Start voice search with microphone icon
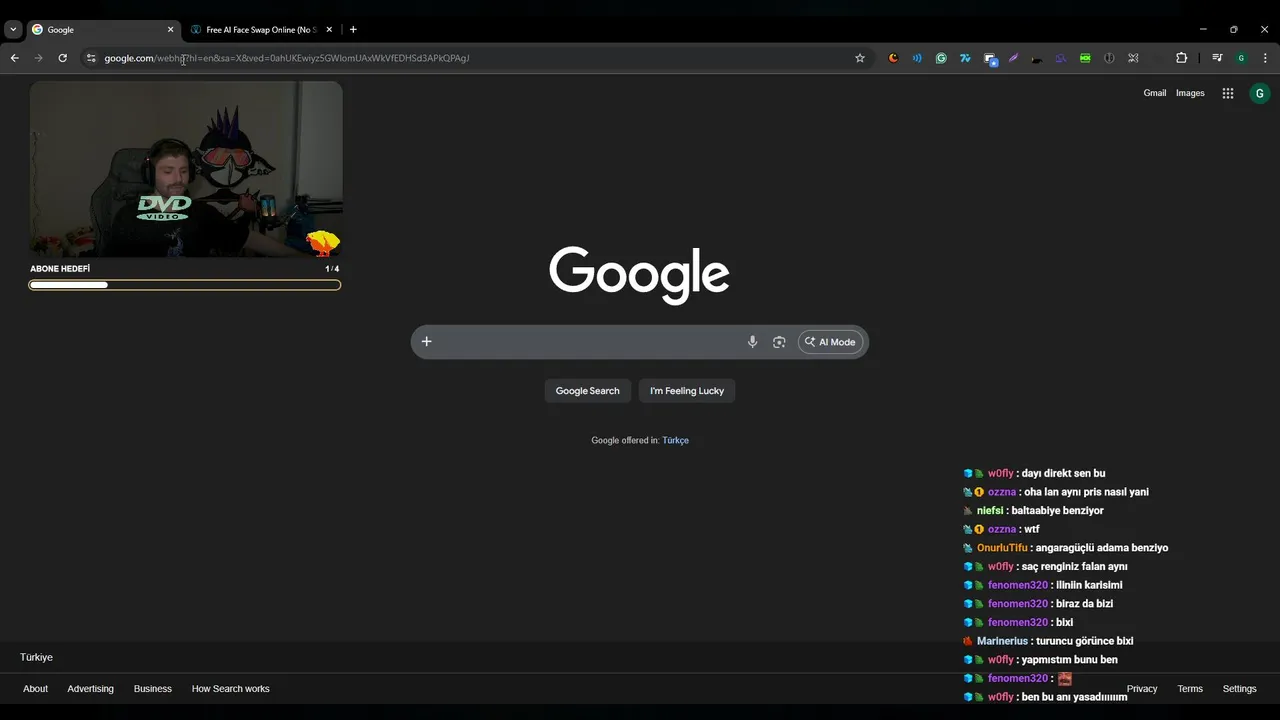 coord(752,342)
